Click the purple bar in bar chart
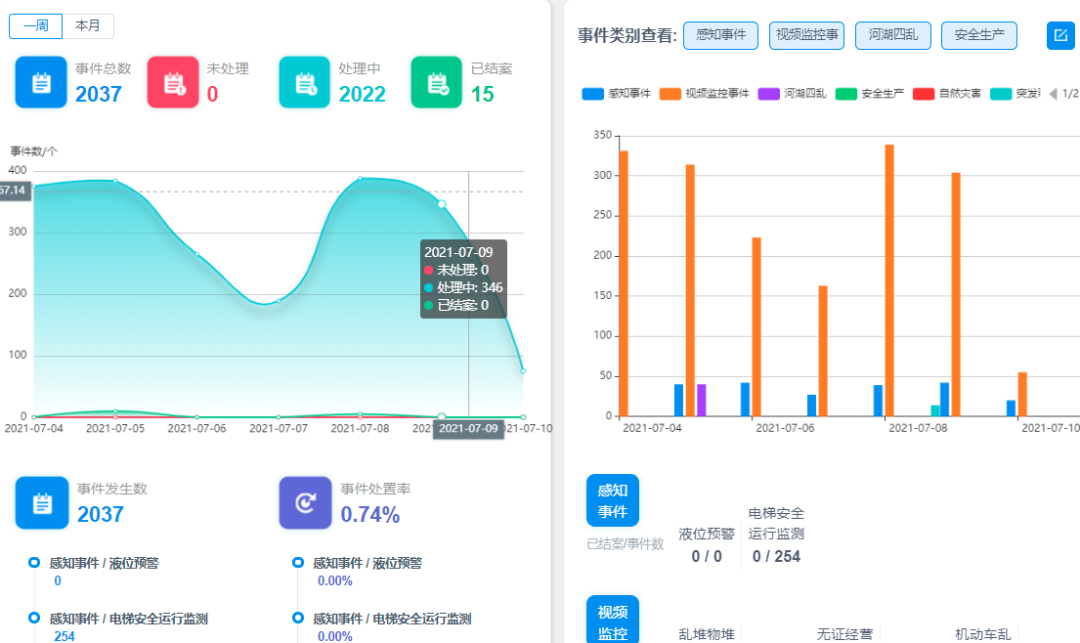 [701, 400]
